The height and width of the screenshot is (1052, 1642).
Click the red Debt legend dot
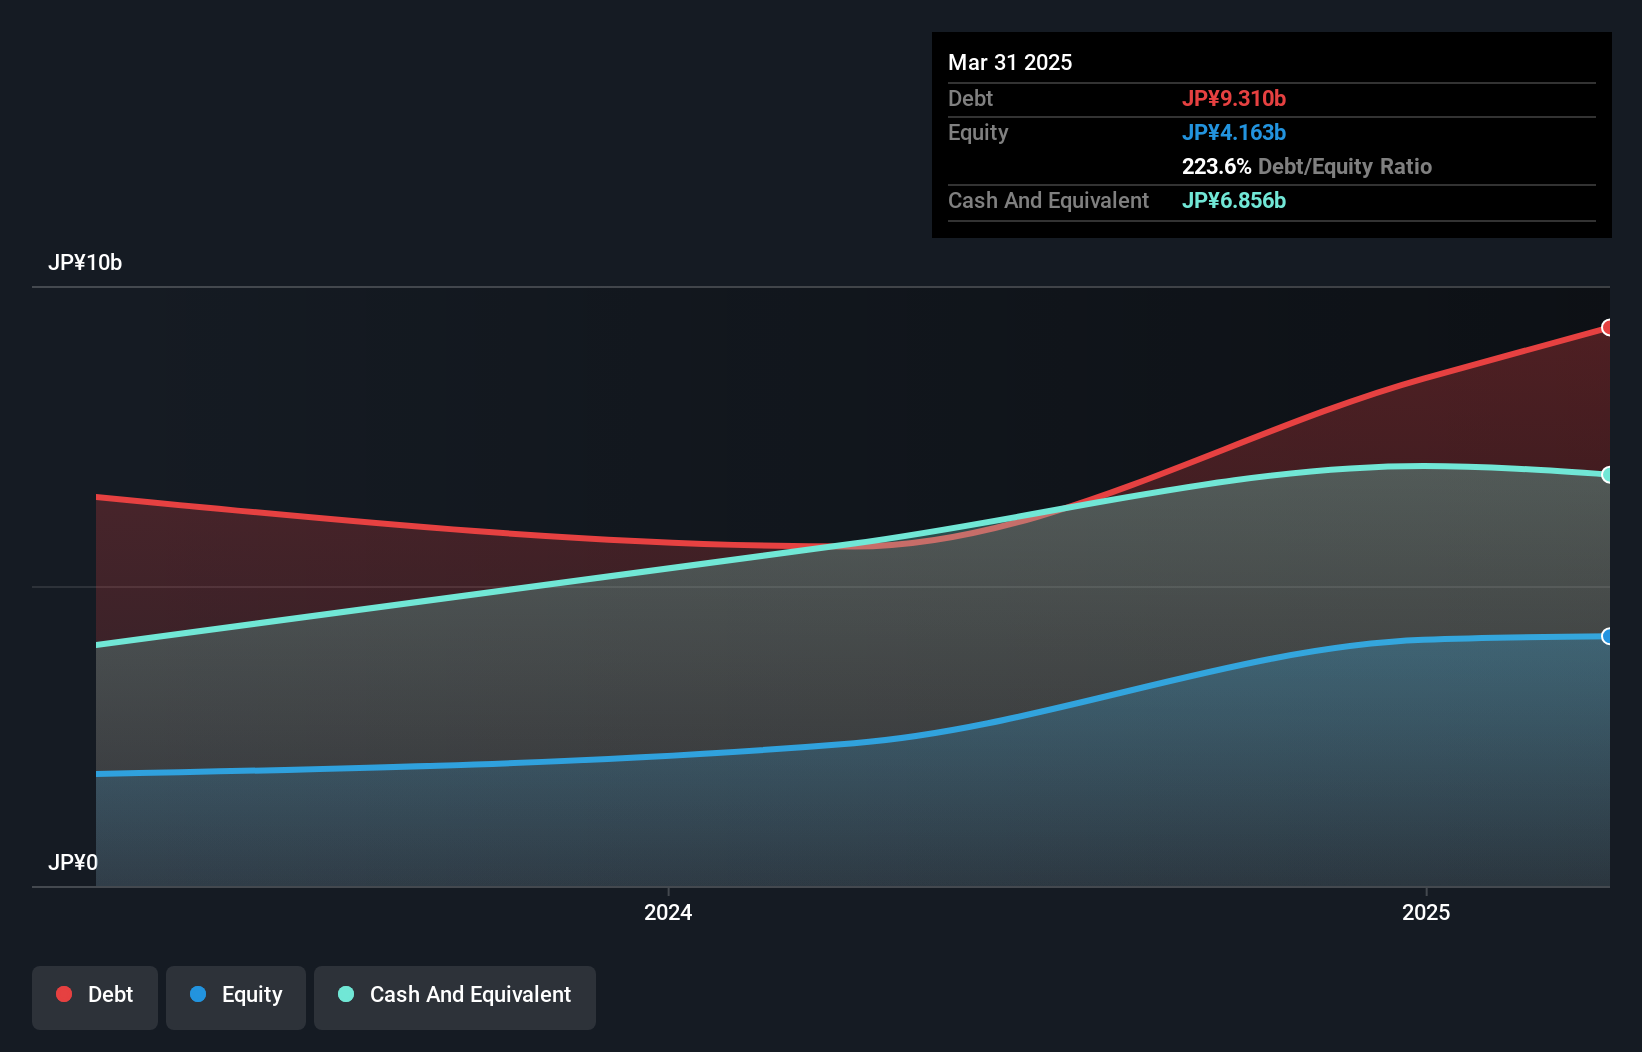point(64,994)
